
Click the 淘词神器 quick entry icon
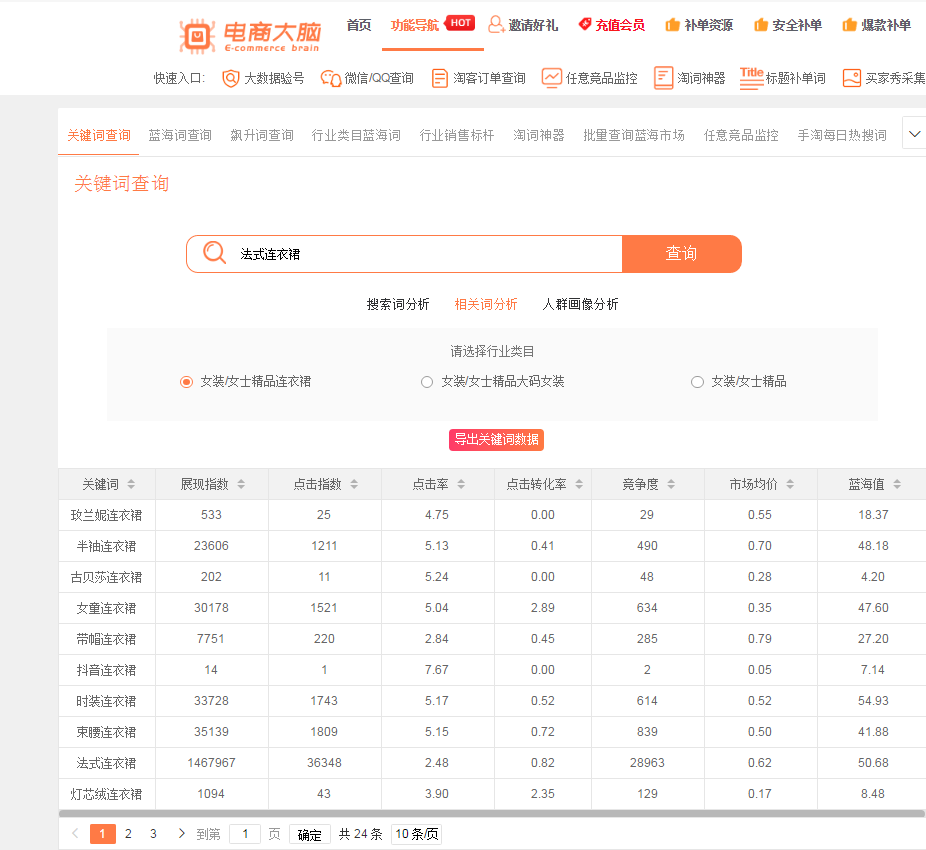point(663,77)
